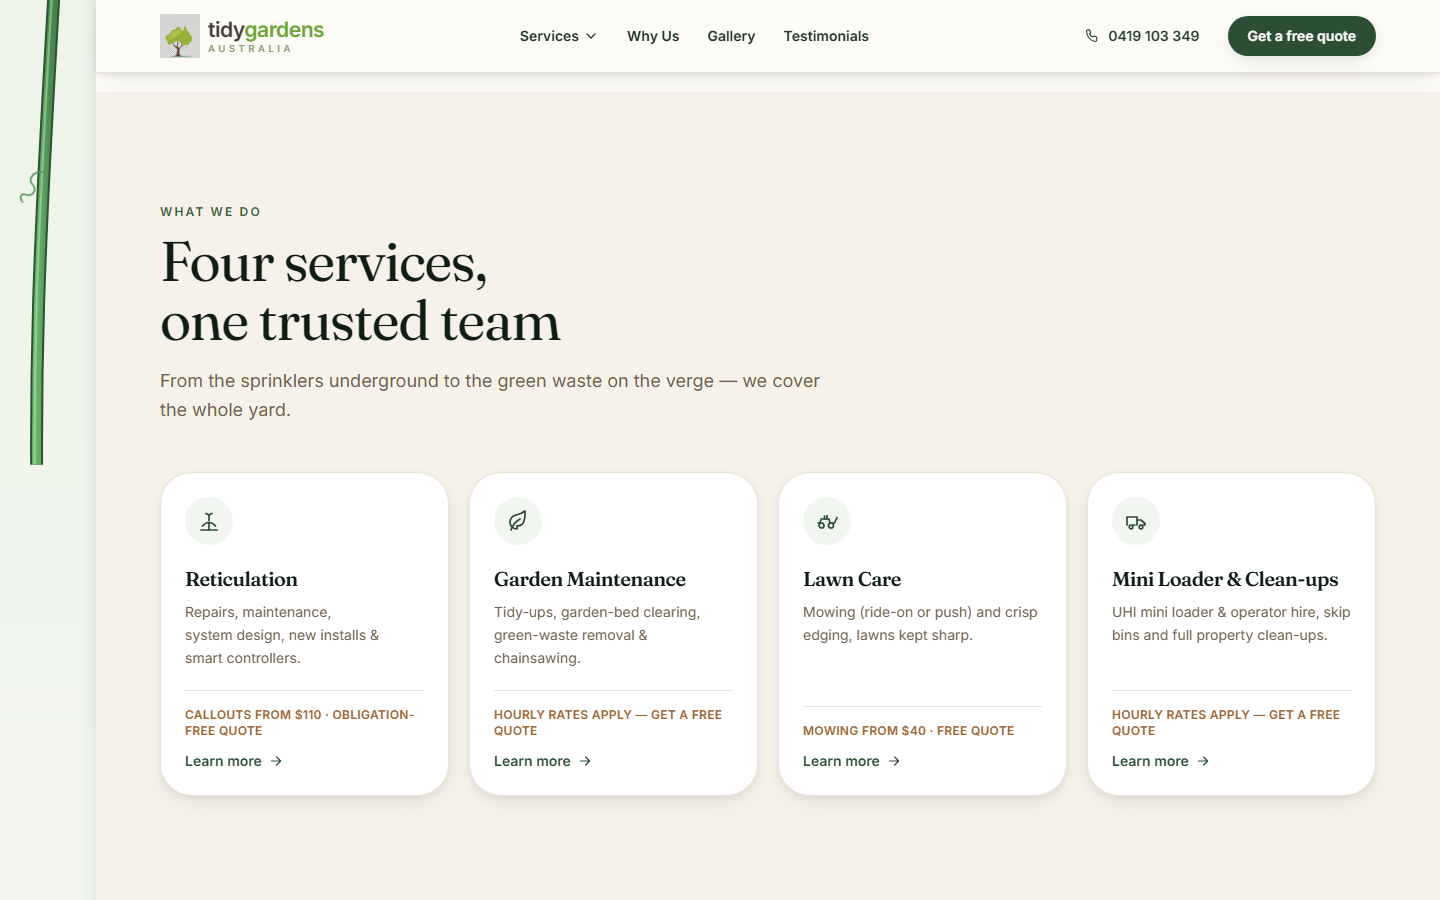The width and height of the screenshot is (1440, 900).
Task: Open the Reticulation card heading
Action: coord(241,579)
